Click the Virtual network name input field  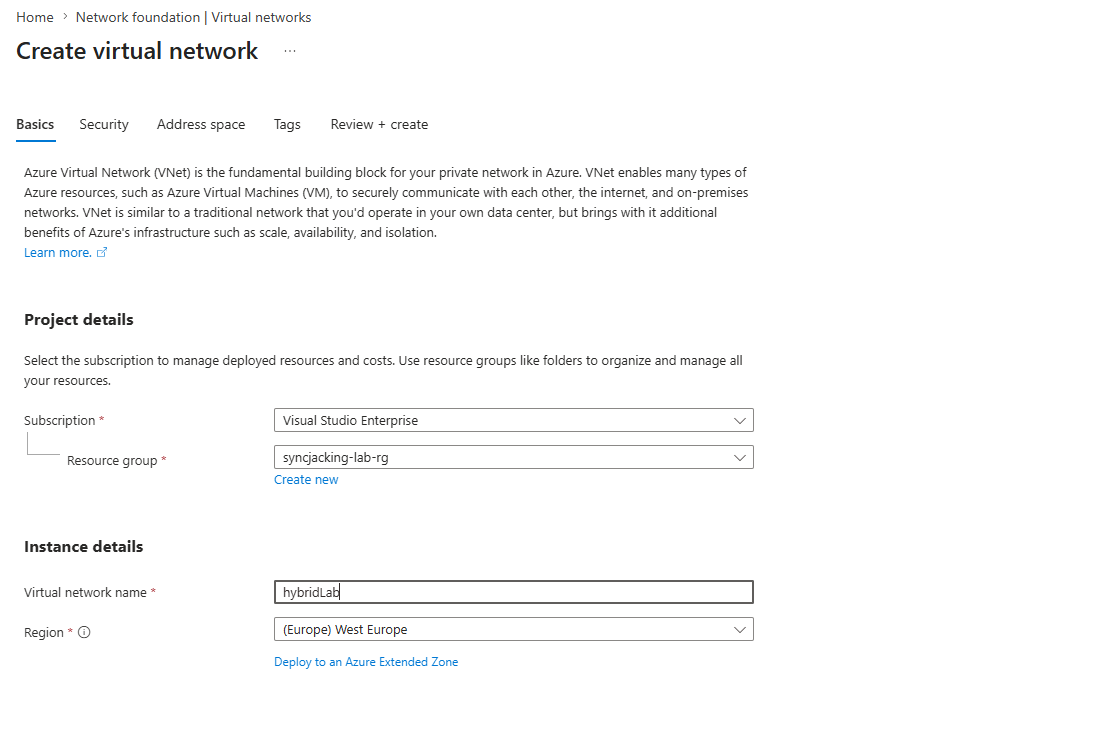tap(514, 592)
